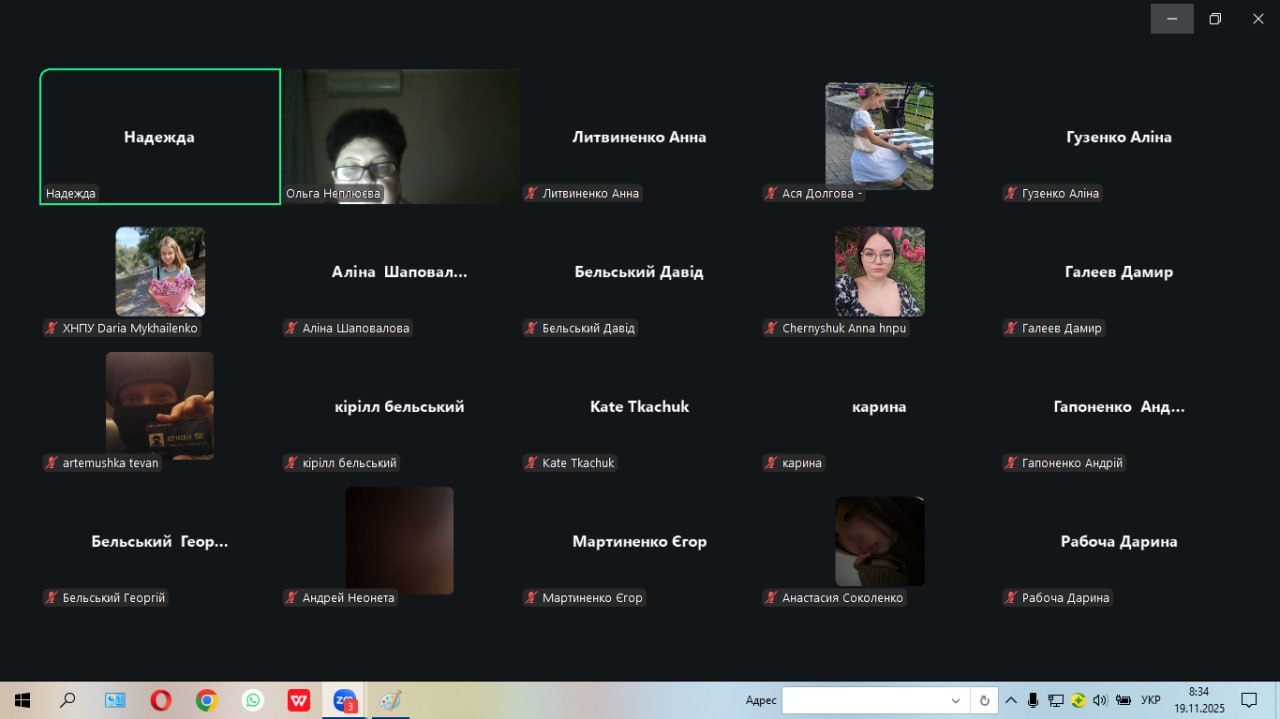Click the refresh button beside address field
This screenshot has width=1280, height=719.
[984, 700]
